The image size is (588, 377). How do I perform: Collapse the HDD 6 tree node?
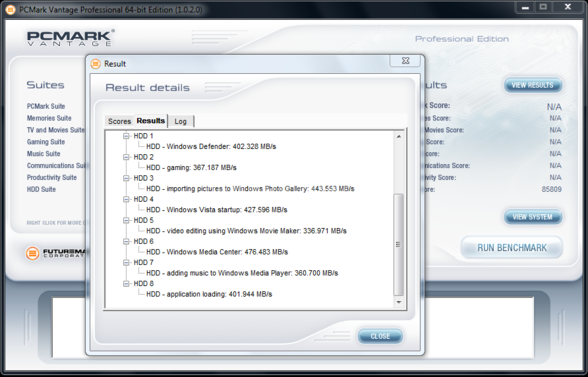[126, 241]
